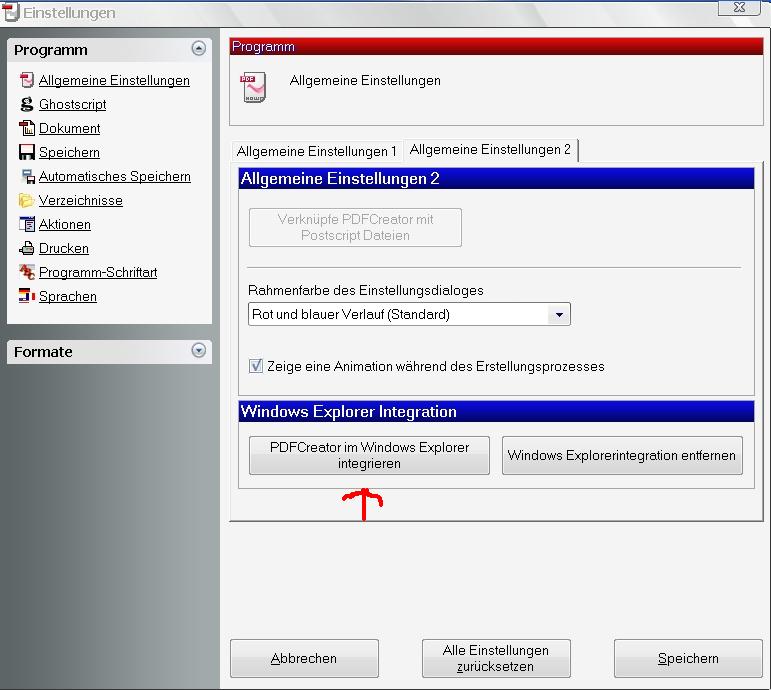Viewport: 771px width, 690px height.
Task: Click the Sprachen flag icon
Action: click(x=27, y=296)
